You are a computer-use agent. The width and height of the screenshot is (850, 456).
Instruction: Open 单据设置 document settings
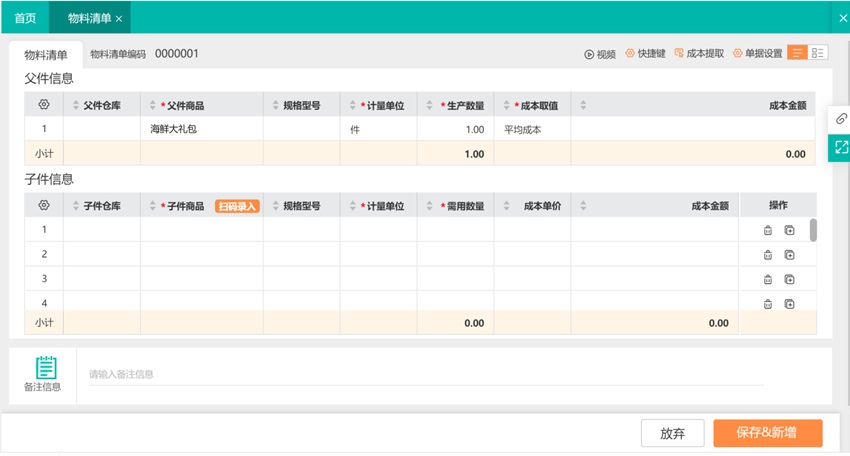(738, 54)
